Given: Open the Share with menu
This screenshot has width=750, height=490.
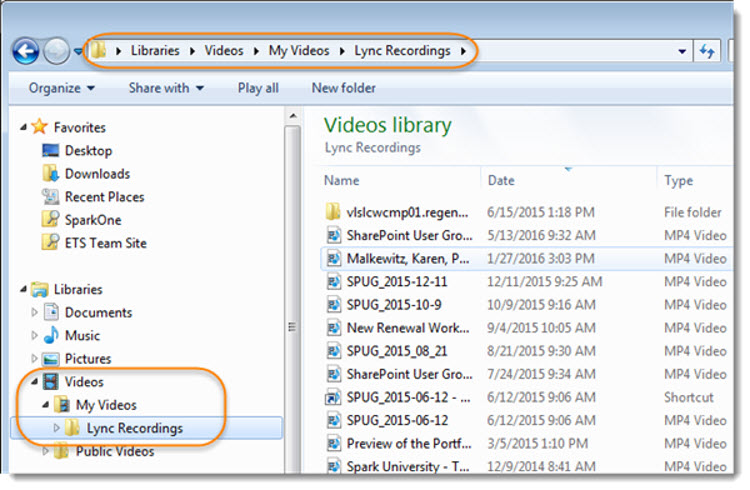Looking at the screenshot, I should click(166, 88).
